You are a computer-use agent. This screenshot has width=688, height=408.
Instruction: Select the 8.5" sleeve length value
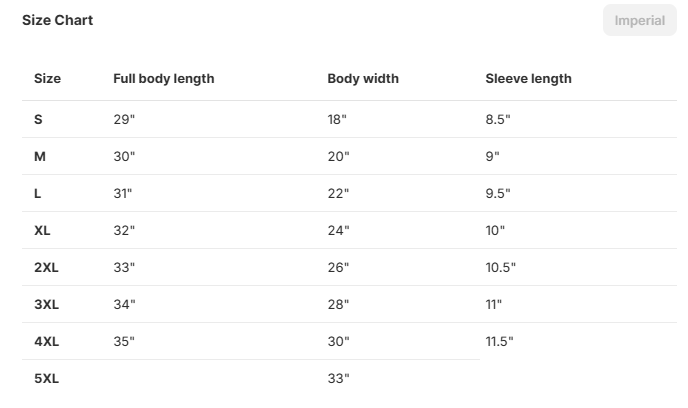coord(498,119)
